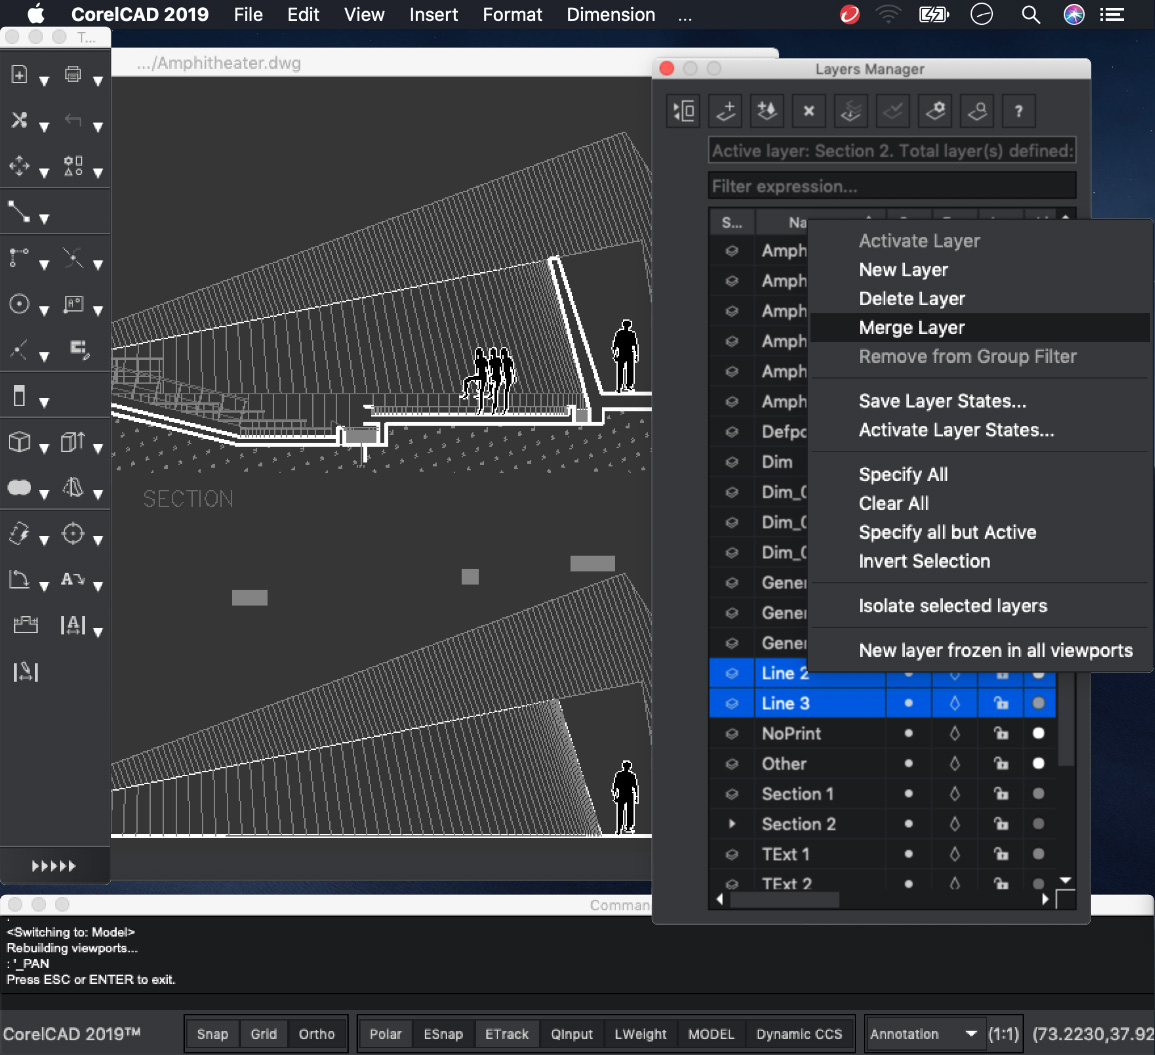Toggle the Snap mode in status bar
Screen dimensions: 1155x1055
pos(212,1034)
